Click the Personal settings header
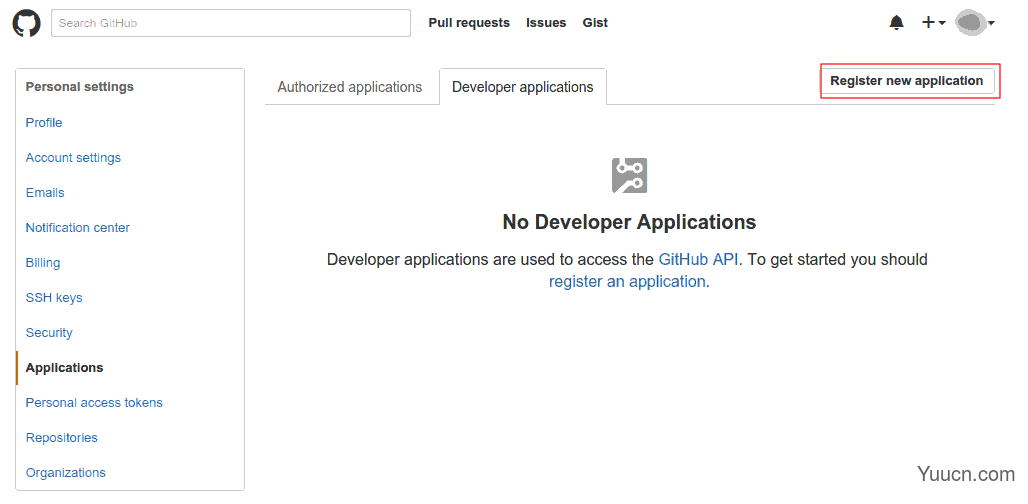The height and width of the screenshot is (504, 1028). point(79,87)
